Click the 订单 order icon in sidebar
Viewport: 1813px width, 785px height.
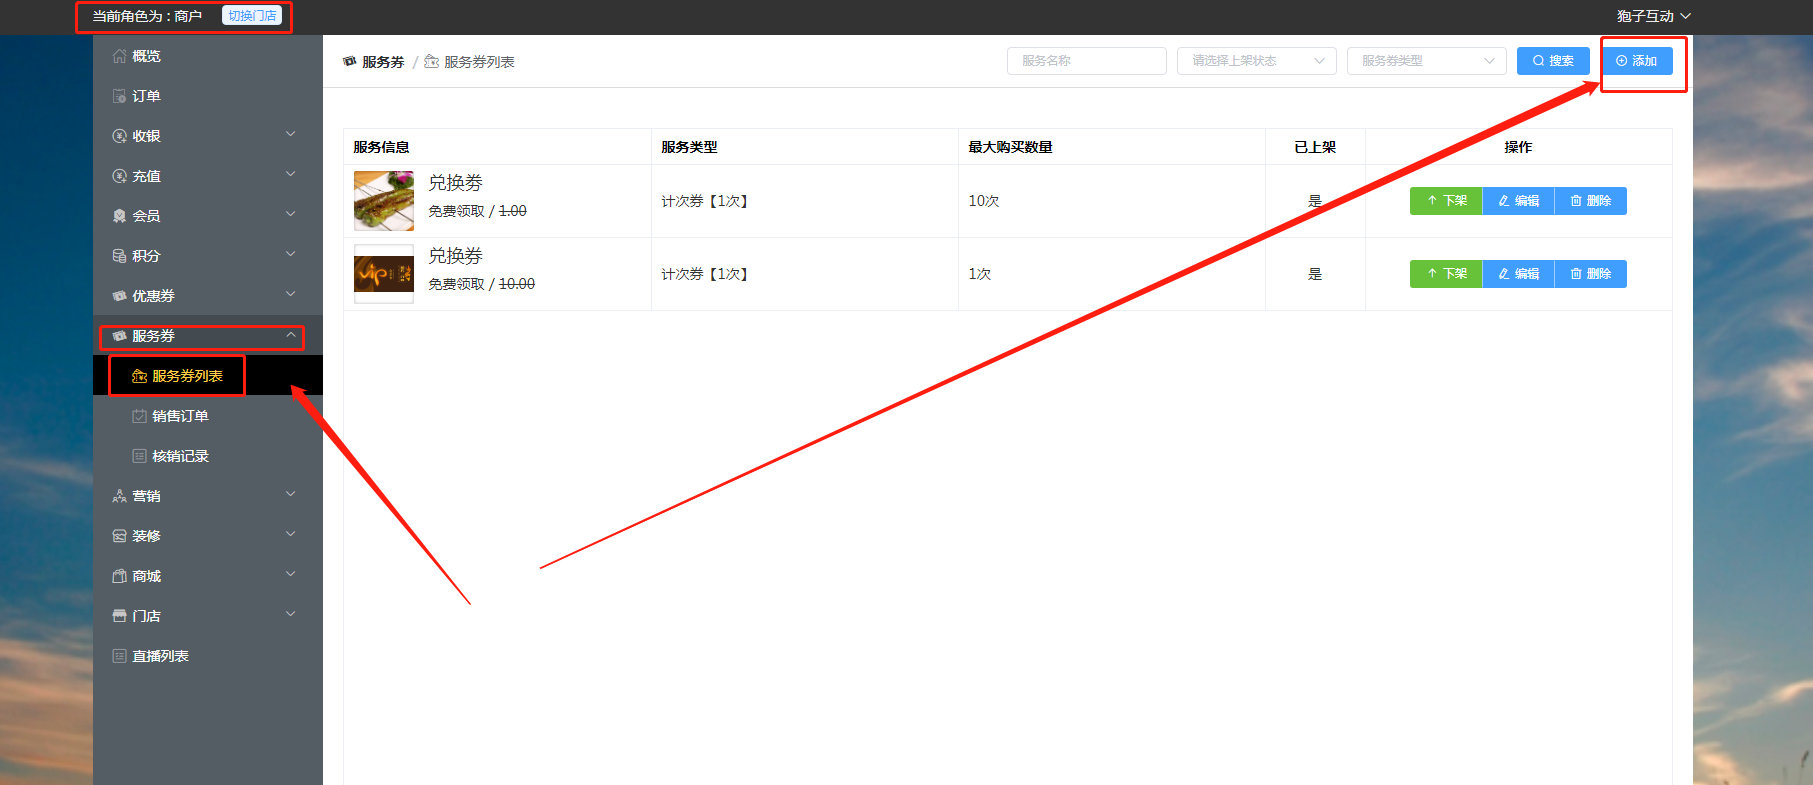pyautogui.click(x=120, y=96)
